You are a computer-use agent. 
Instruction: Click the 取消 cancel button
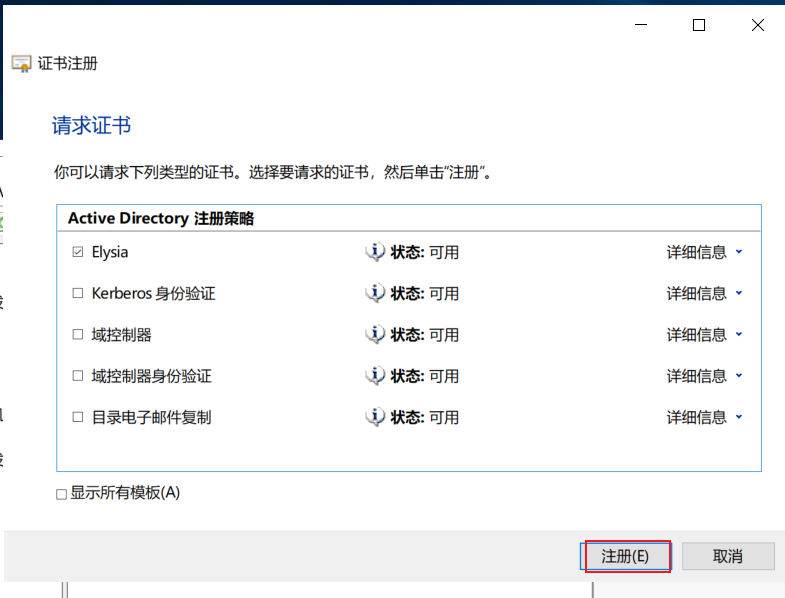pyautogui.click(x=728, y=556)
